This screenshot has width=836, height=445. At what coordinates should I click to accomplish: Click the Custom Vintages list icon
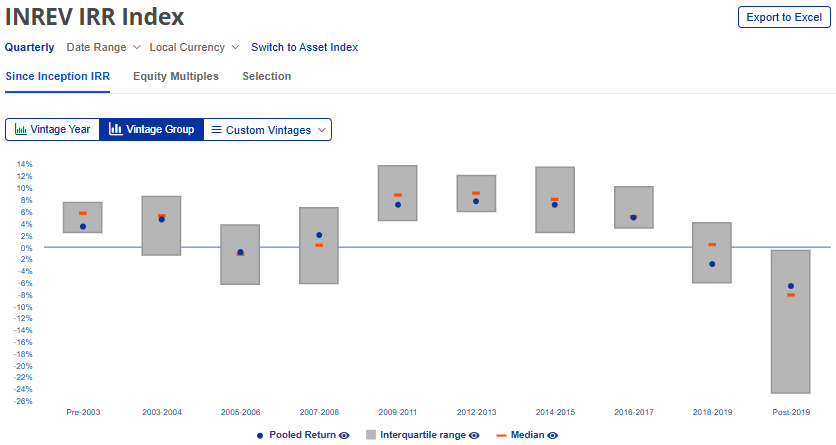[216, 130]
